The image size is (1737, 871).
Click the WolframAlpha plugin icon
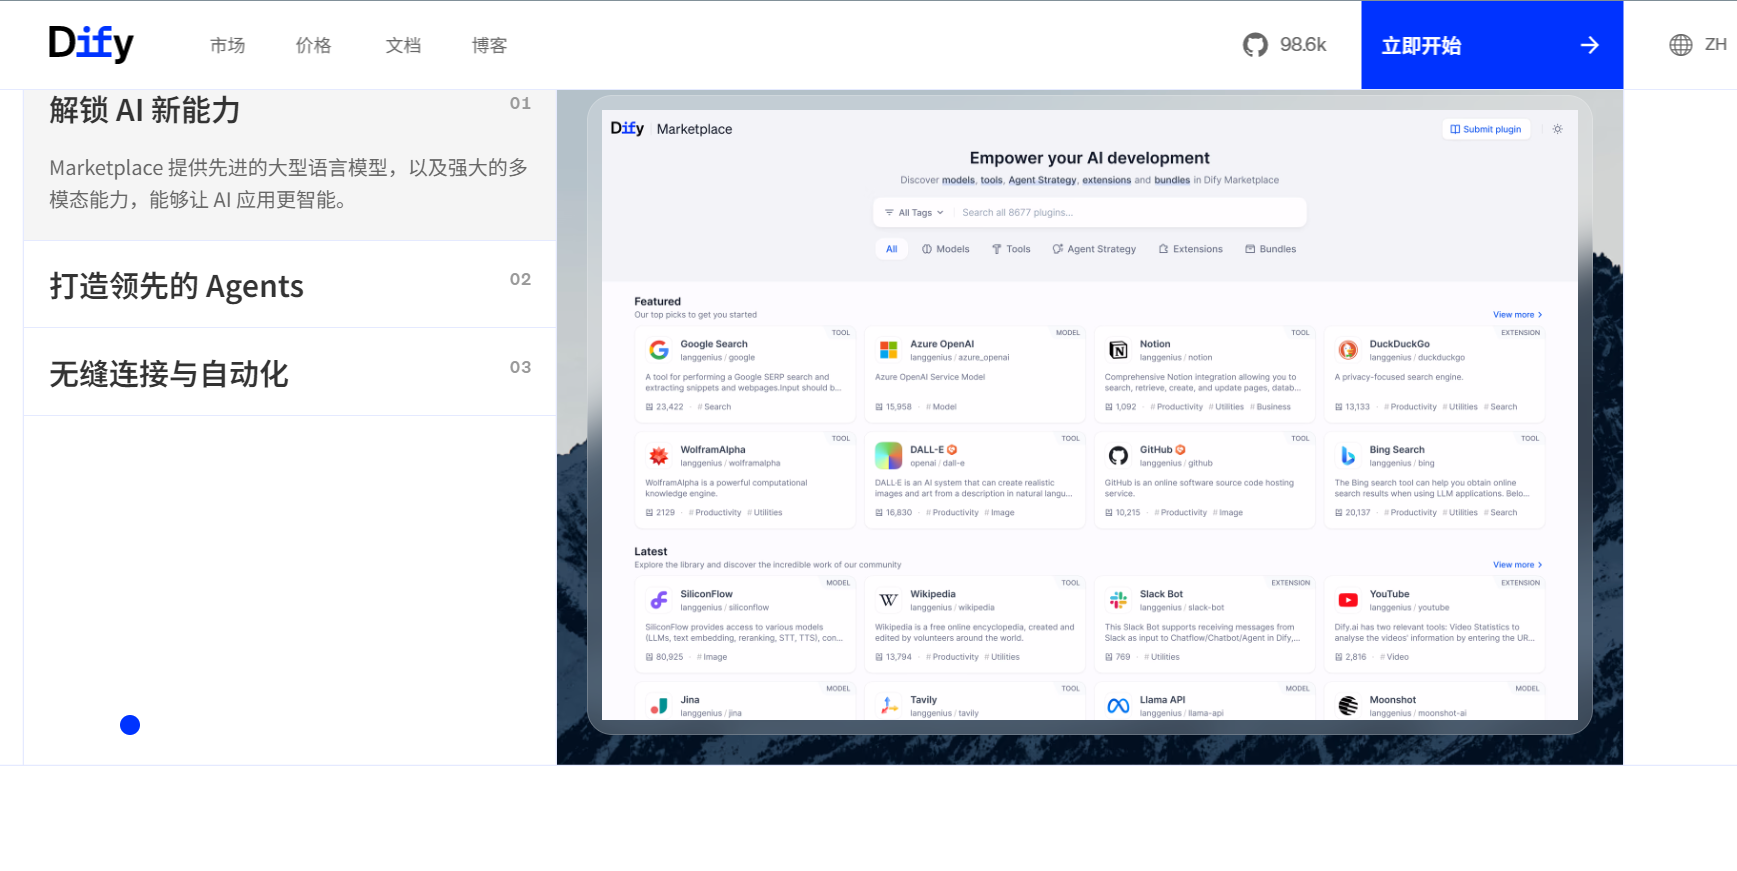(659, 456)
